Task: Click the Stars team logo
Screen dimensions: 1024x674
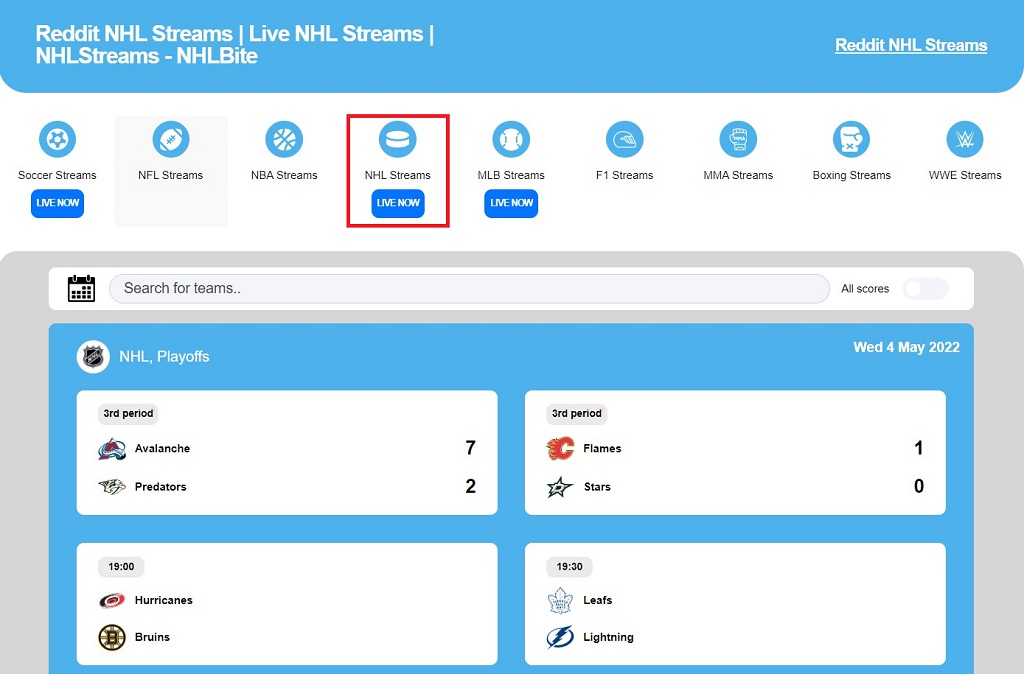Action: 560,487
